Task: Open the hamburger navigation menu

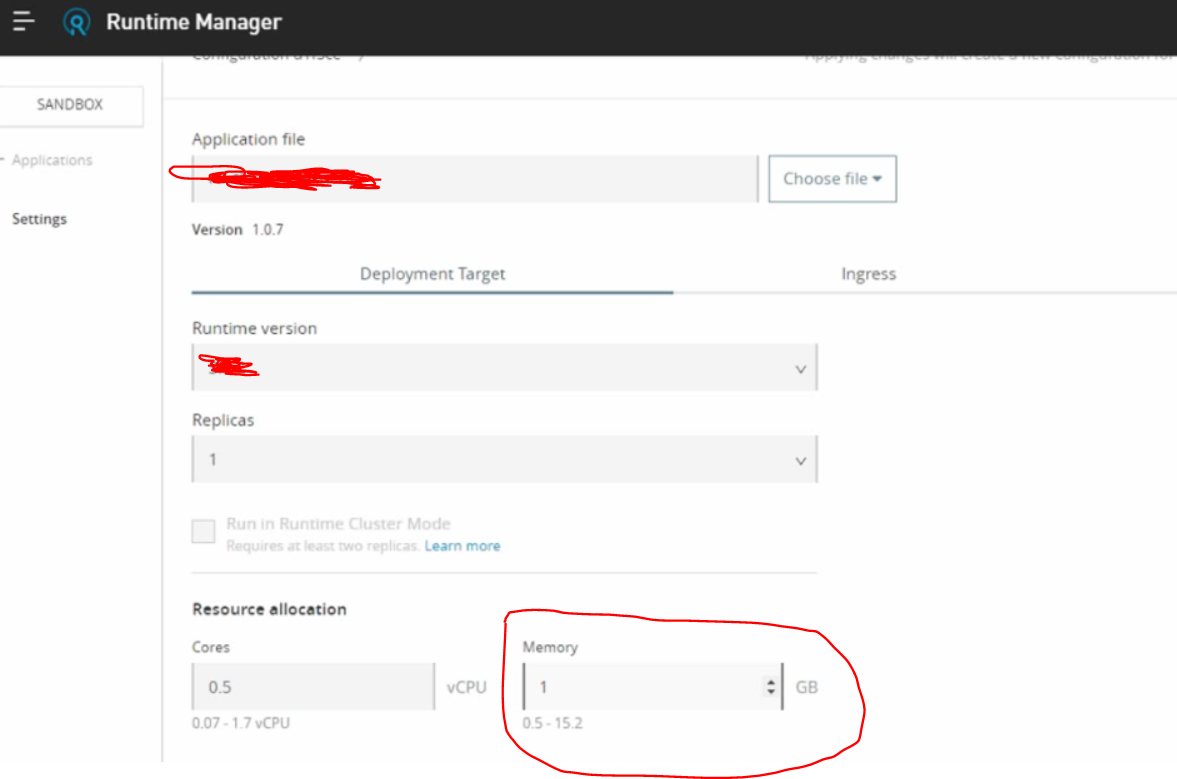Action: [23, 22]
